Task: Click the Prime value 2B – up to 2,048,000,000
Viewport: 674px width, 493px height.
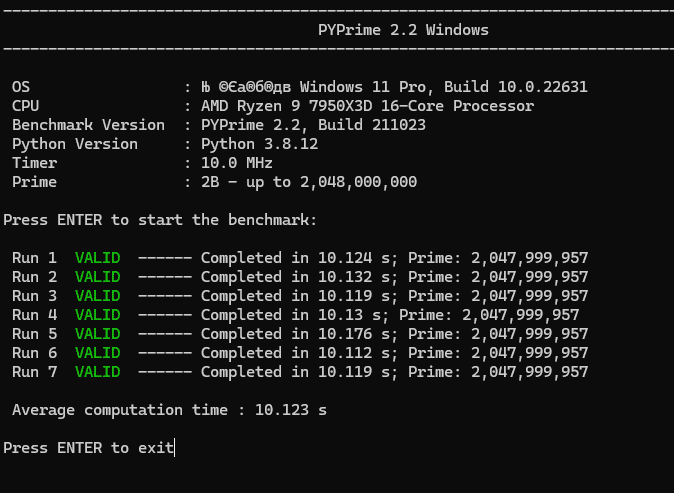Action: click(x=309, y=182)
